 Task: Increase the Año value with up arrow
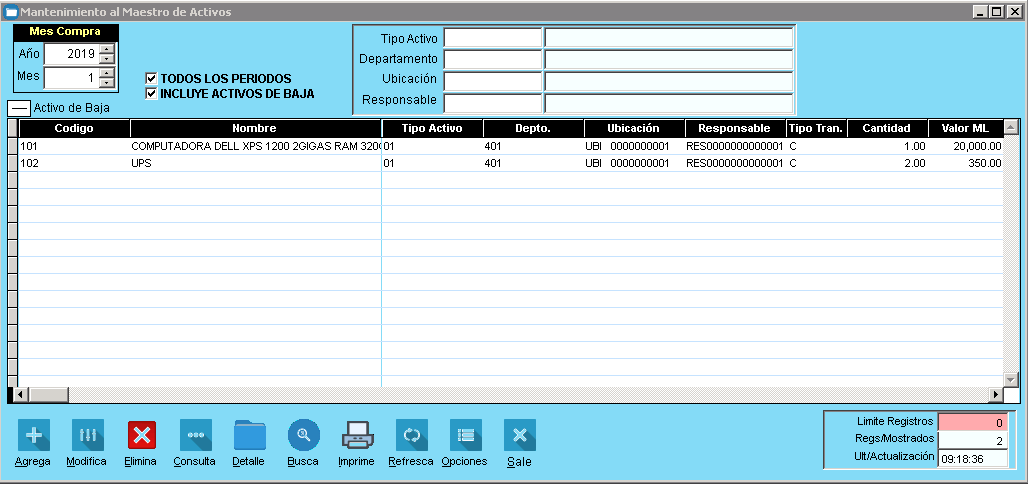click(106, 48)
